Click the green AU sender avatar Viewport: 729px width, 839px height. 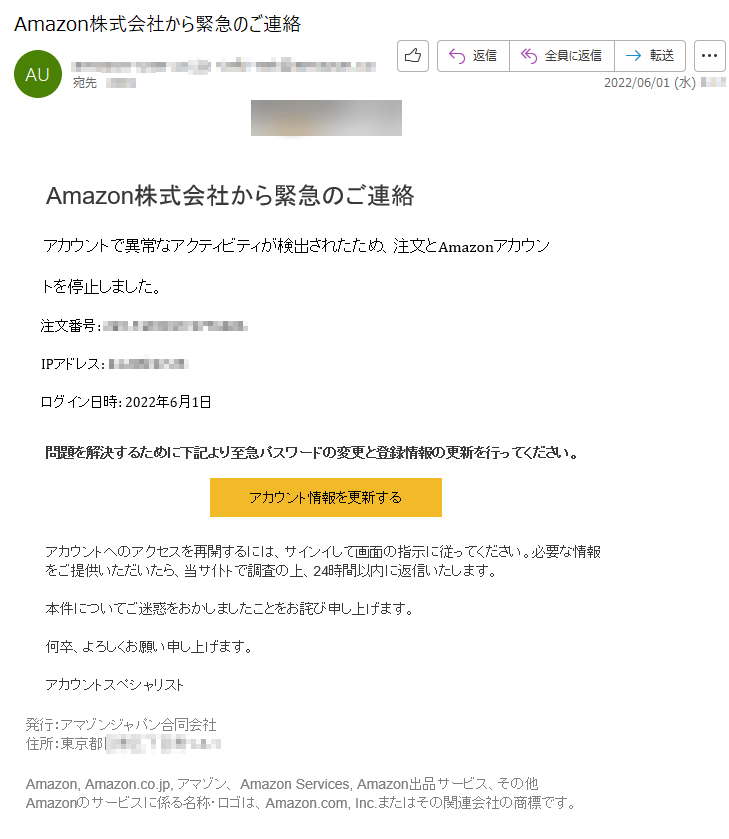tap(37, 74)
